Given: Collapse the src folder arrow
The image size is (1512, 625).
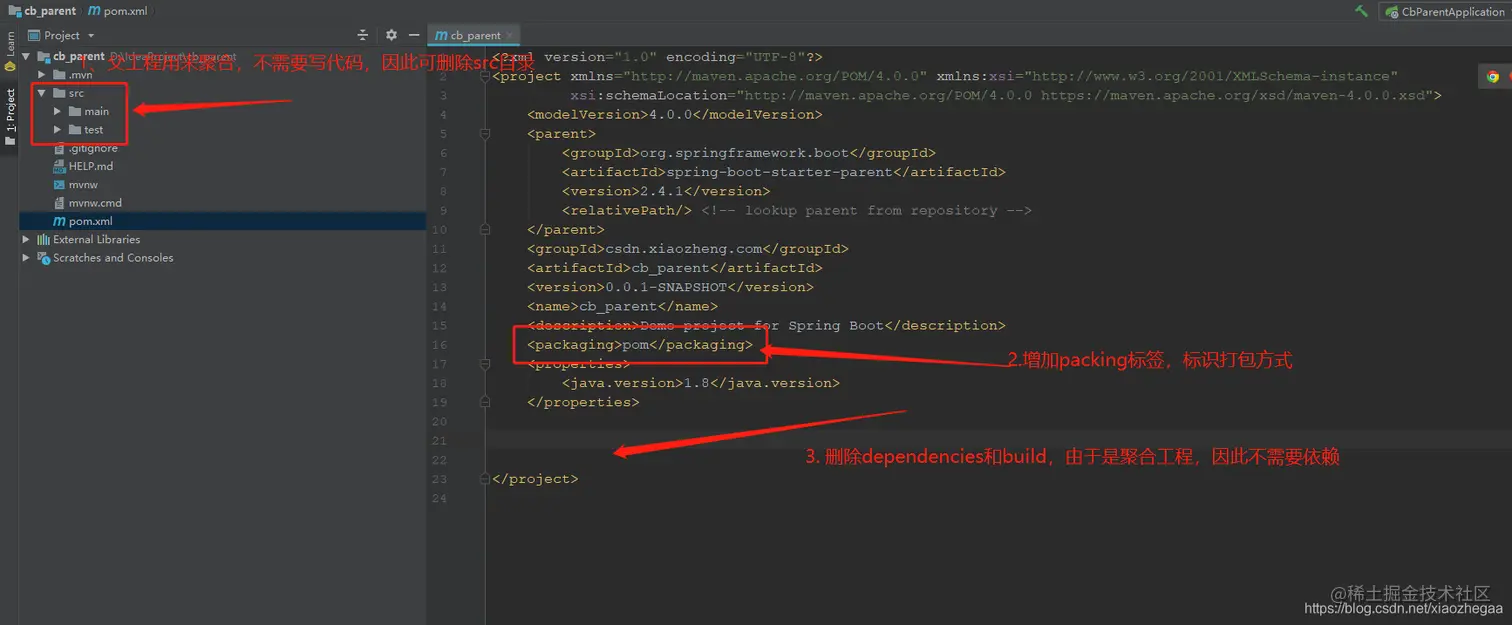Looking at the screenshot, I should click(x=42, y=93).
